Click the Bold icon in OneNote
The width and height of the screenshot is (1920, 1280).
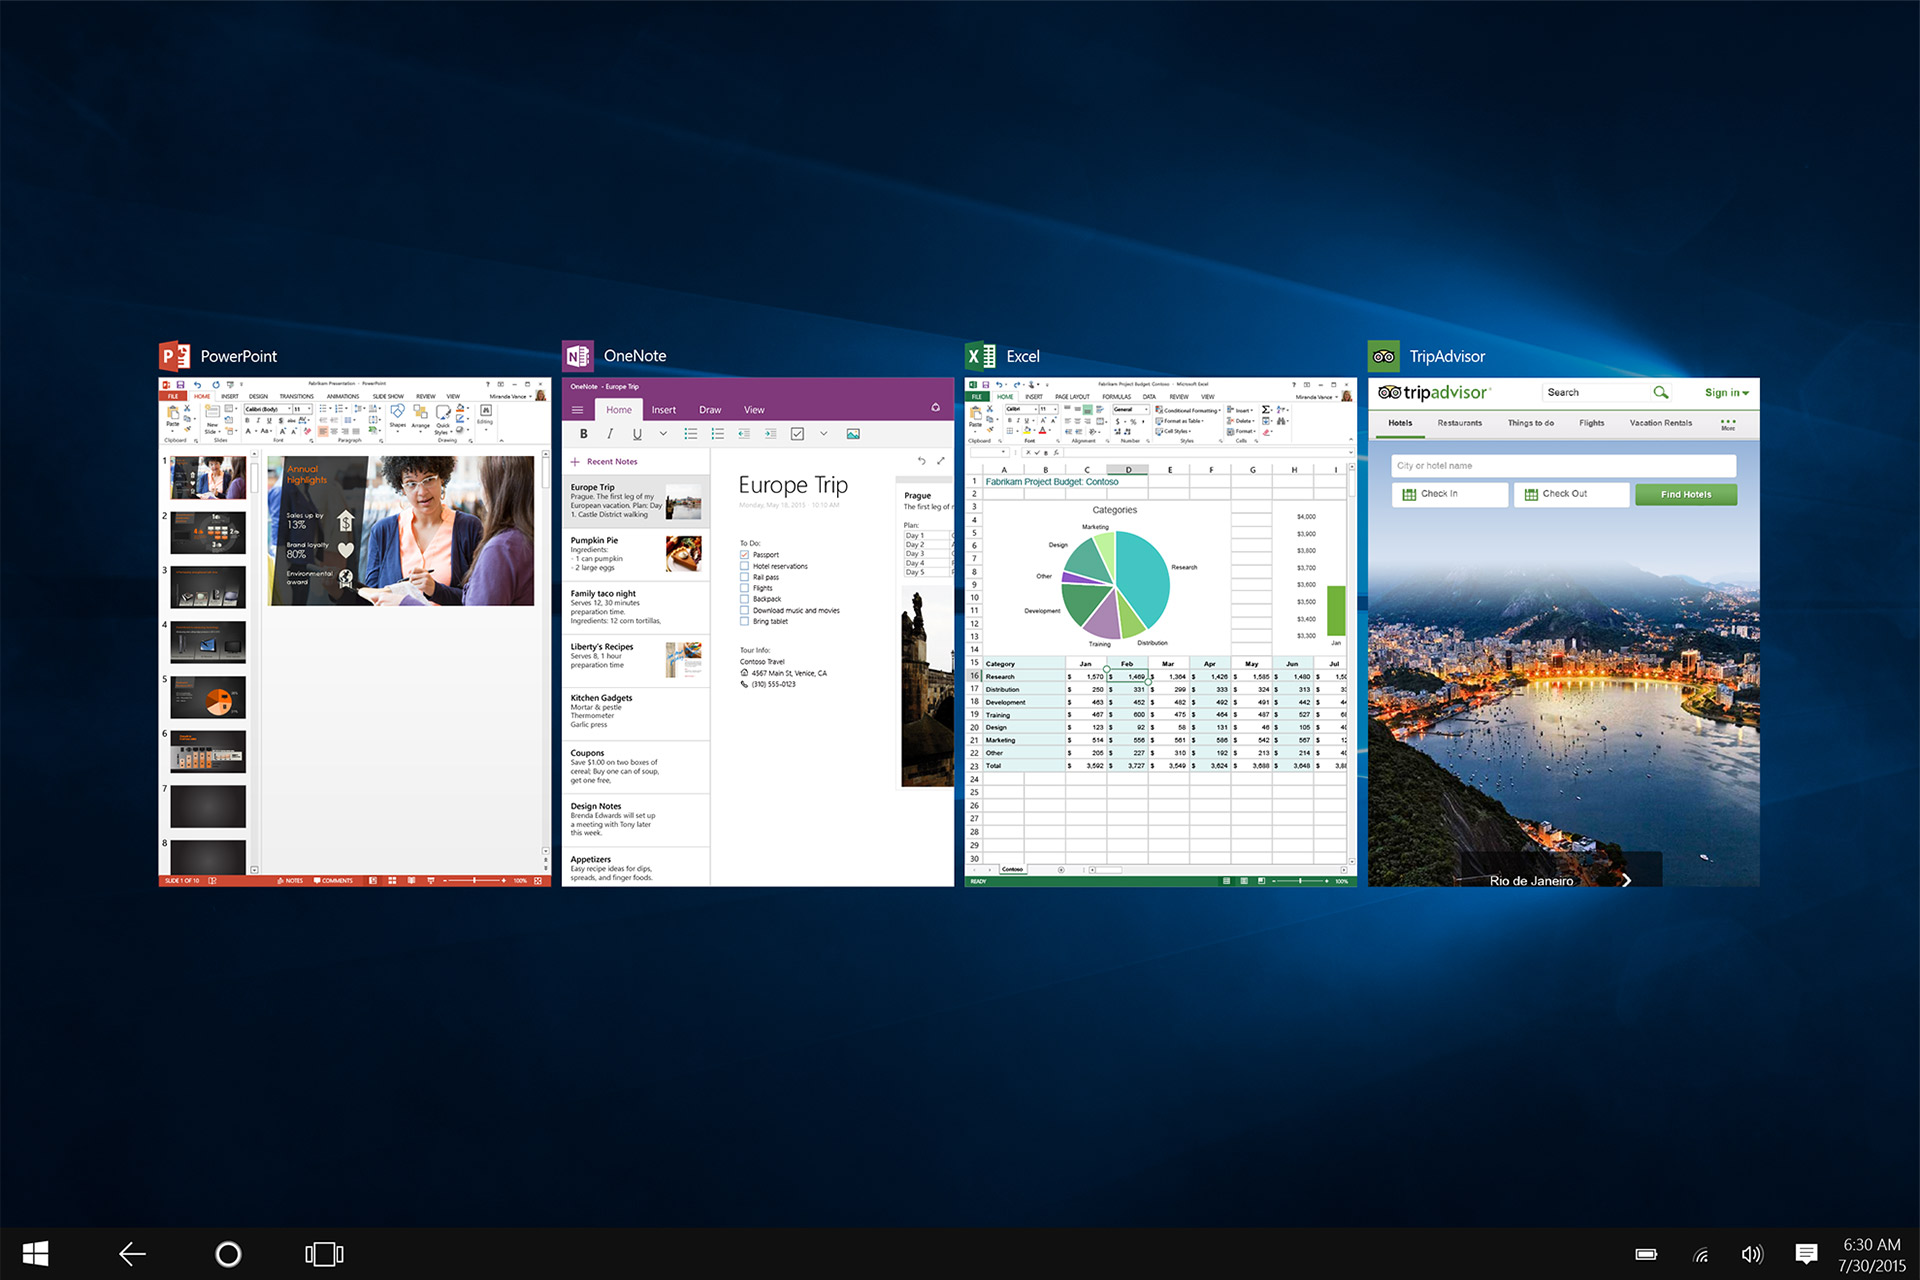584,434
